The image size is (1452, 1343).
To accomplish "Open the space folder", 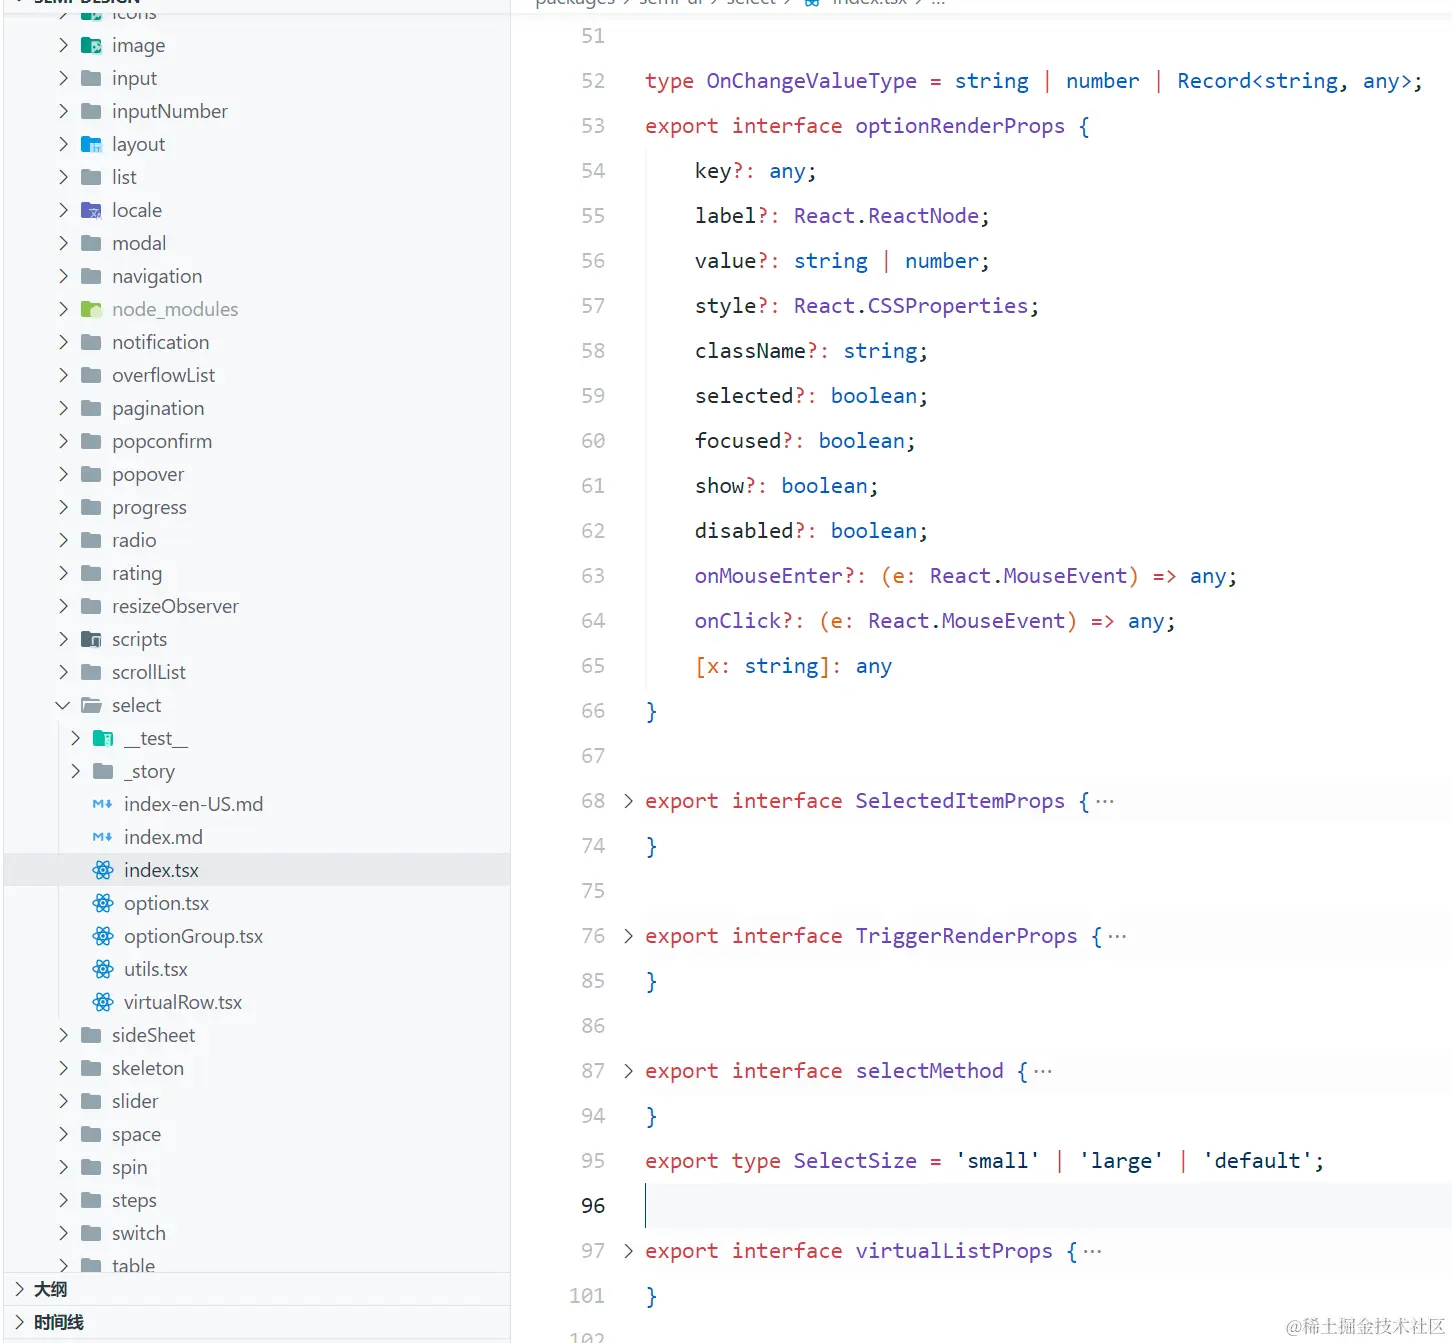I will tap(136, 1134).
